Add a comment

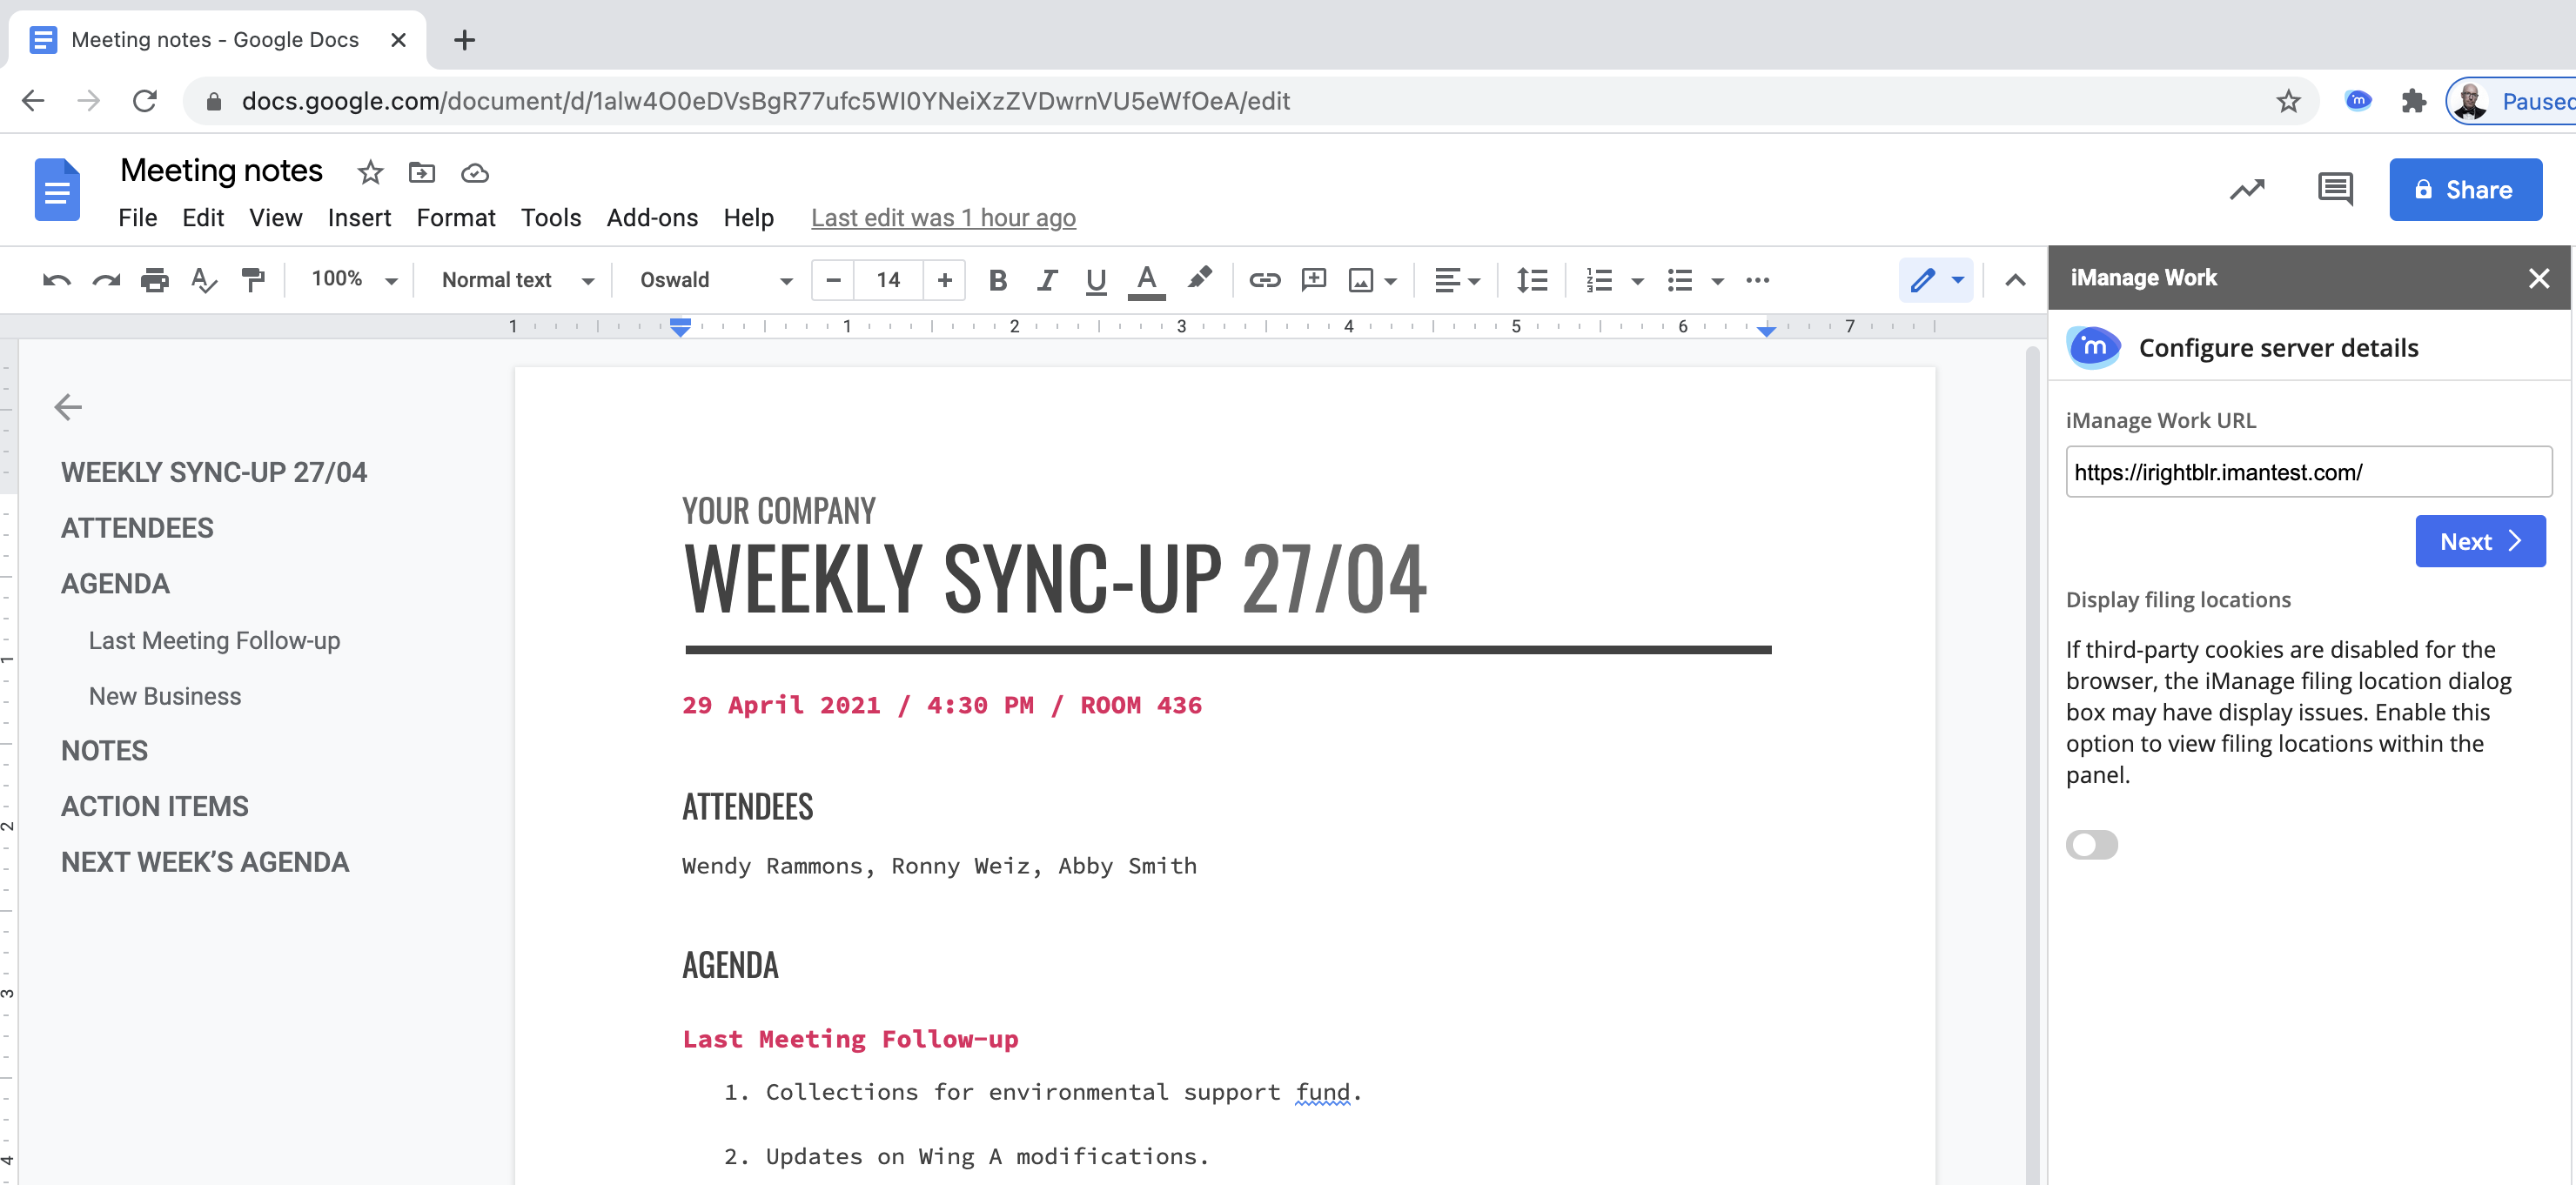click(x=1313, y=280)
